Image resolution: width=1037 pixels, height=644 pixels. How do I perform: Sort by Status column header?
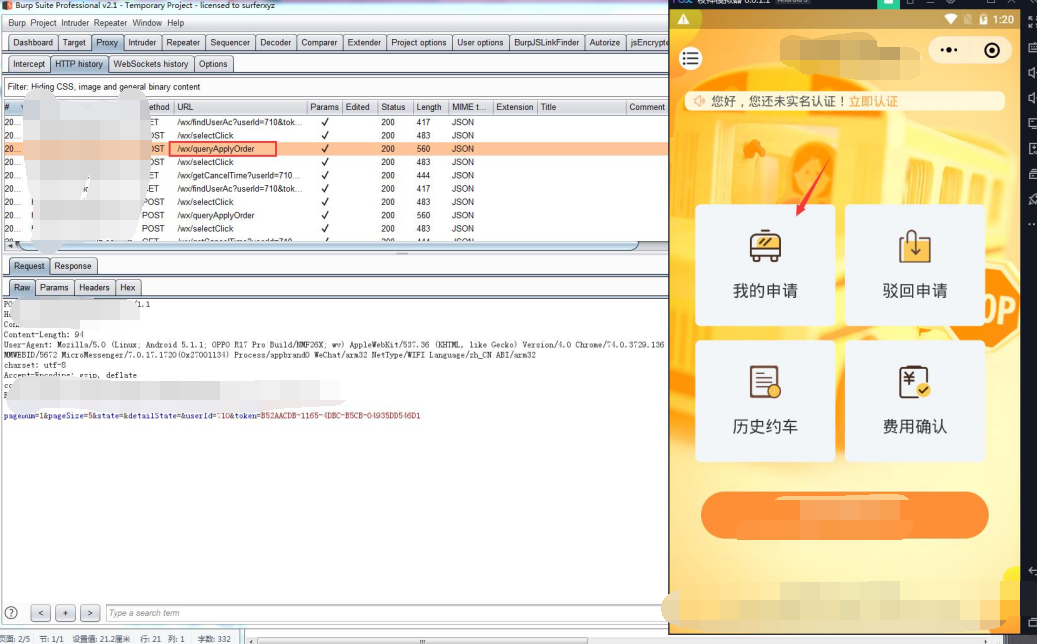coord(394,107)
